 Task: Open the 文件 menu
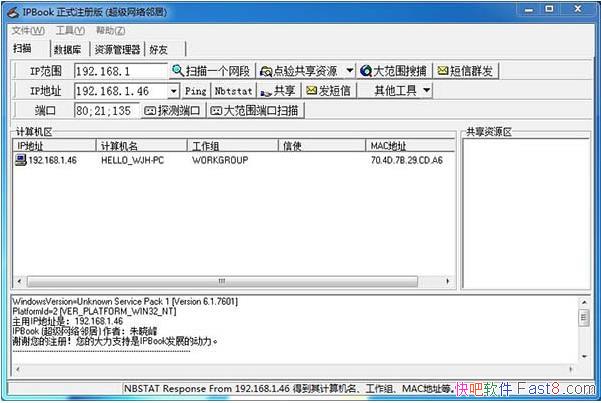[28, 30]
